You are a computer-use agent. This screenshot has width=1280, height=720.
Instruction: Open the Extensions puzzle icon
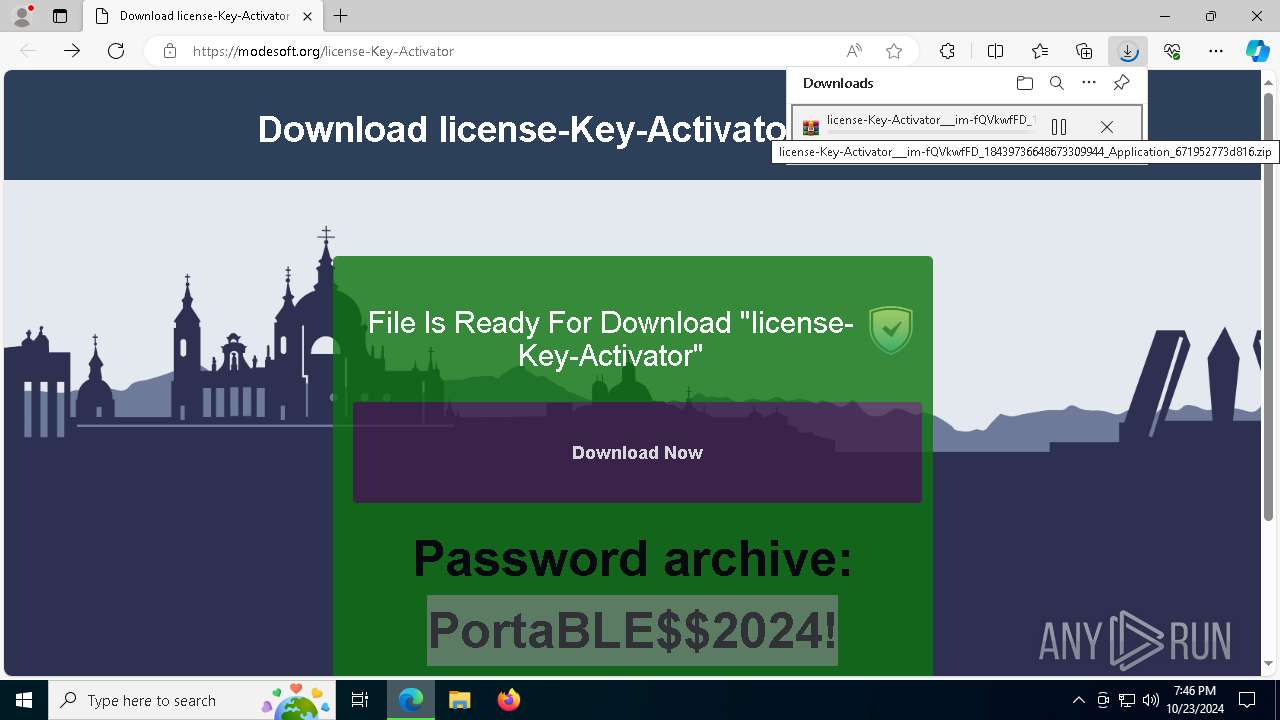[x=947, y=51]
